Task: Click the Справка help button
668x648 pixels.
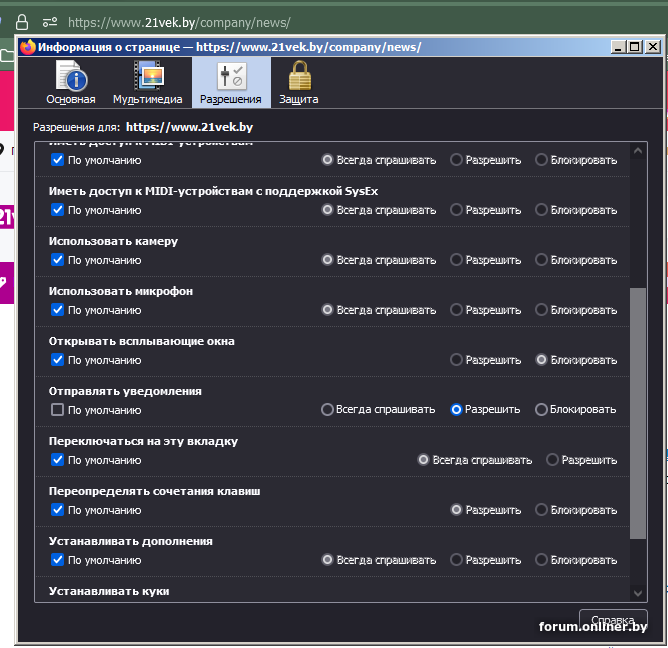Action: point(613,620)
